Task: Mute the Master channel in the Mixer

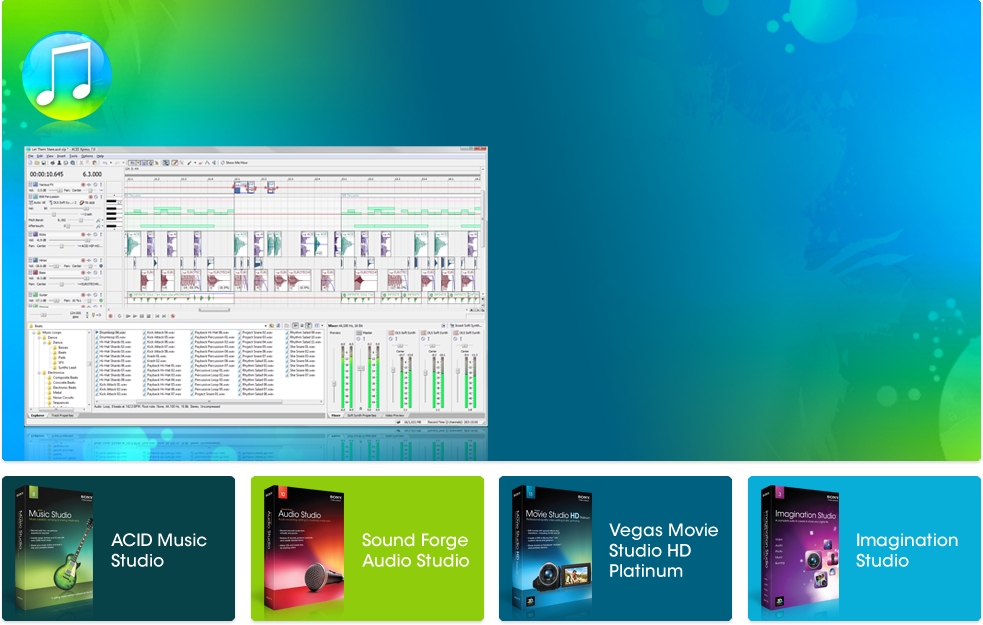Action: 358,338
